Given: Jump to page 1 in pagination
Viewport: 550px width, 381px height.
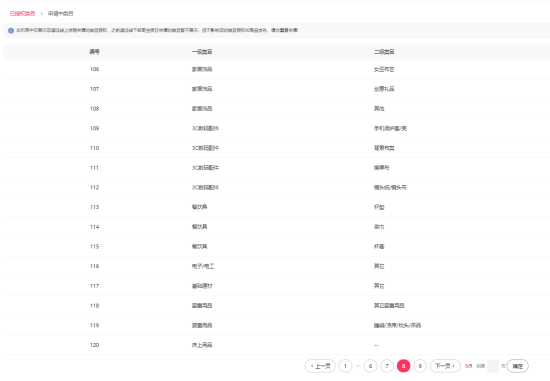Looking at the screenshot, I should 346,366.
